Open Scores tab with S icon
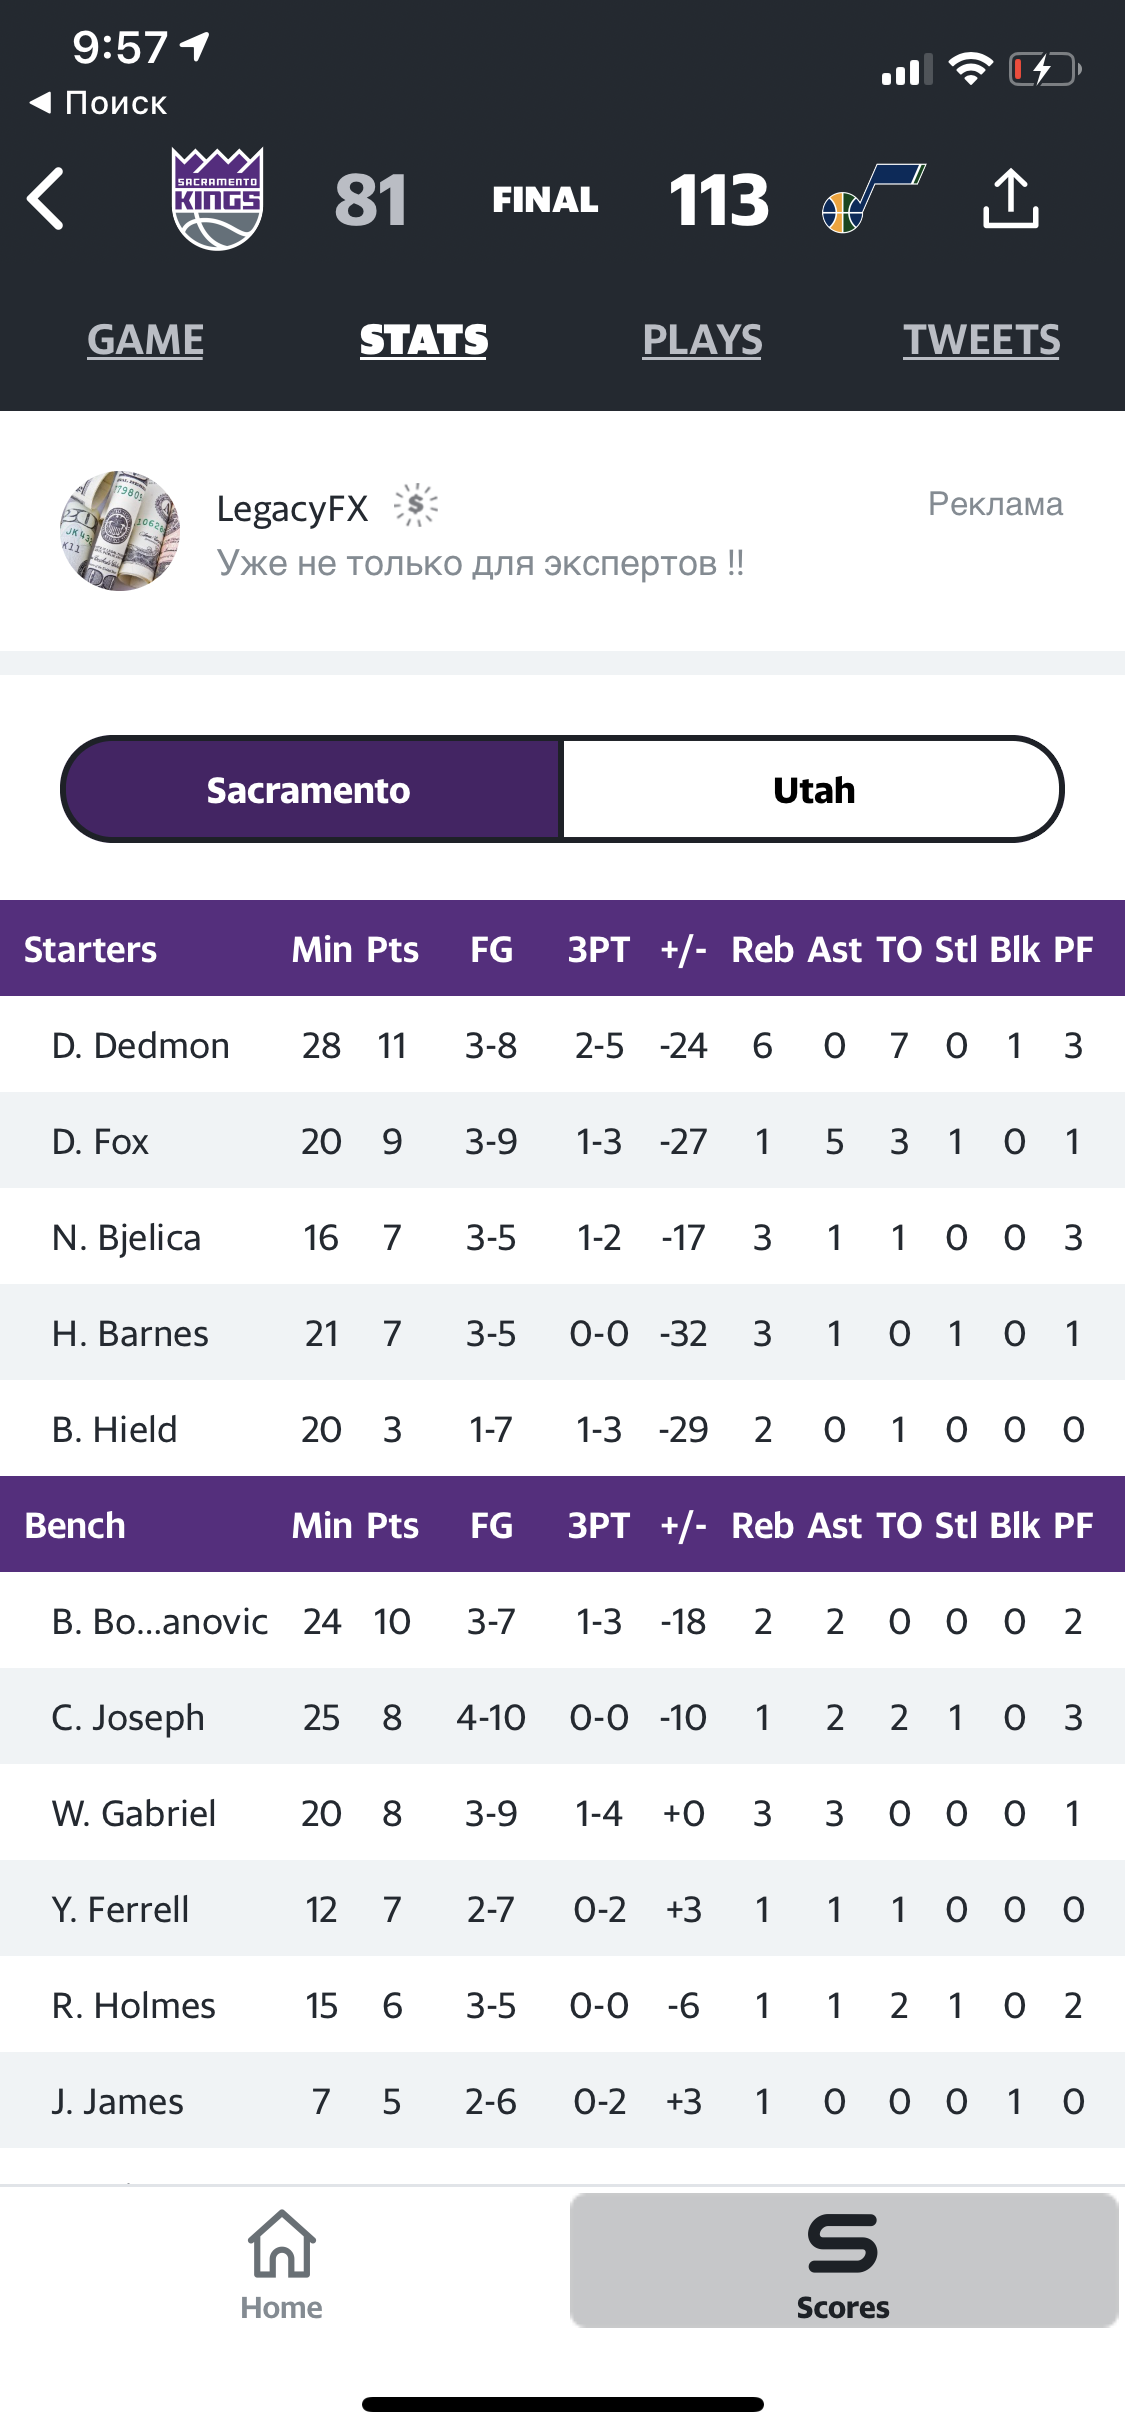The width and height of the screenshot is (1125, 2436). pos(843,2261)
